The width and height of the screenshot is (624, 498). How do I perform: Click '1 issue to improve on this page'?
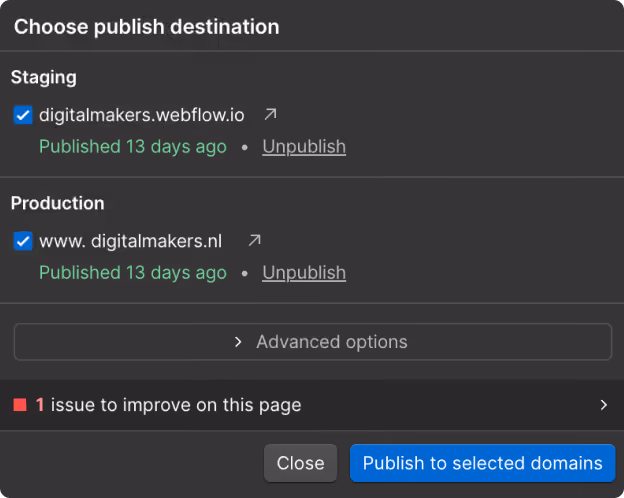(x=168, y=405)
